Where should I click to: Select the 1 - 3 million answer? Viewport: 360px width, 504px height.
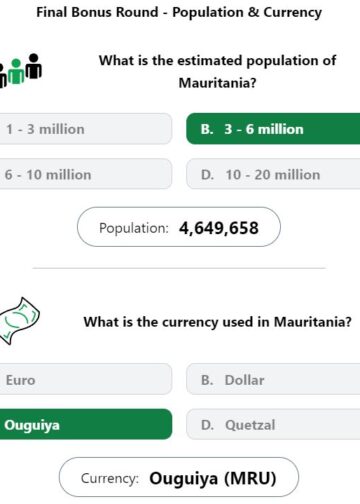click(x=86, y=129)
